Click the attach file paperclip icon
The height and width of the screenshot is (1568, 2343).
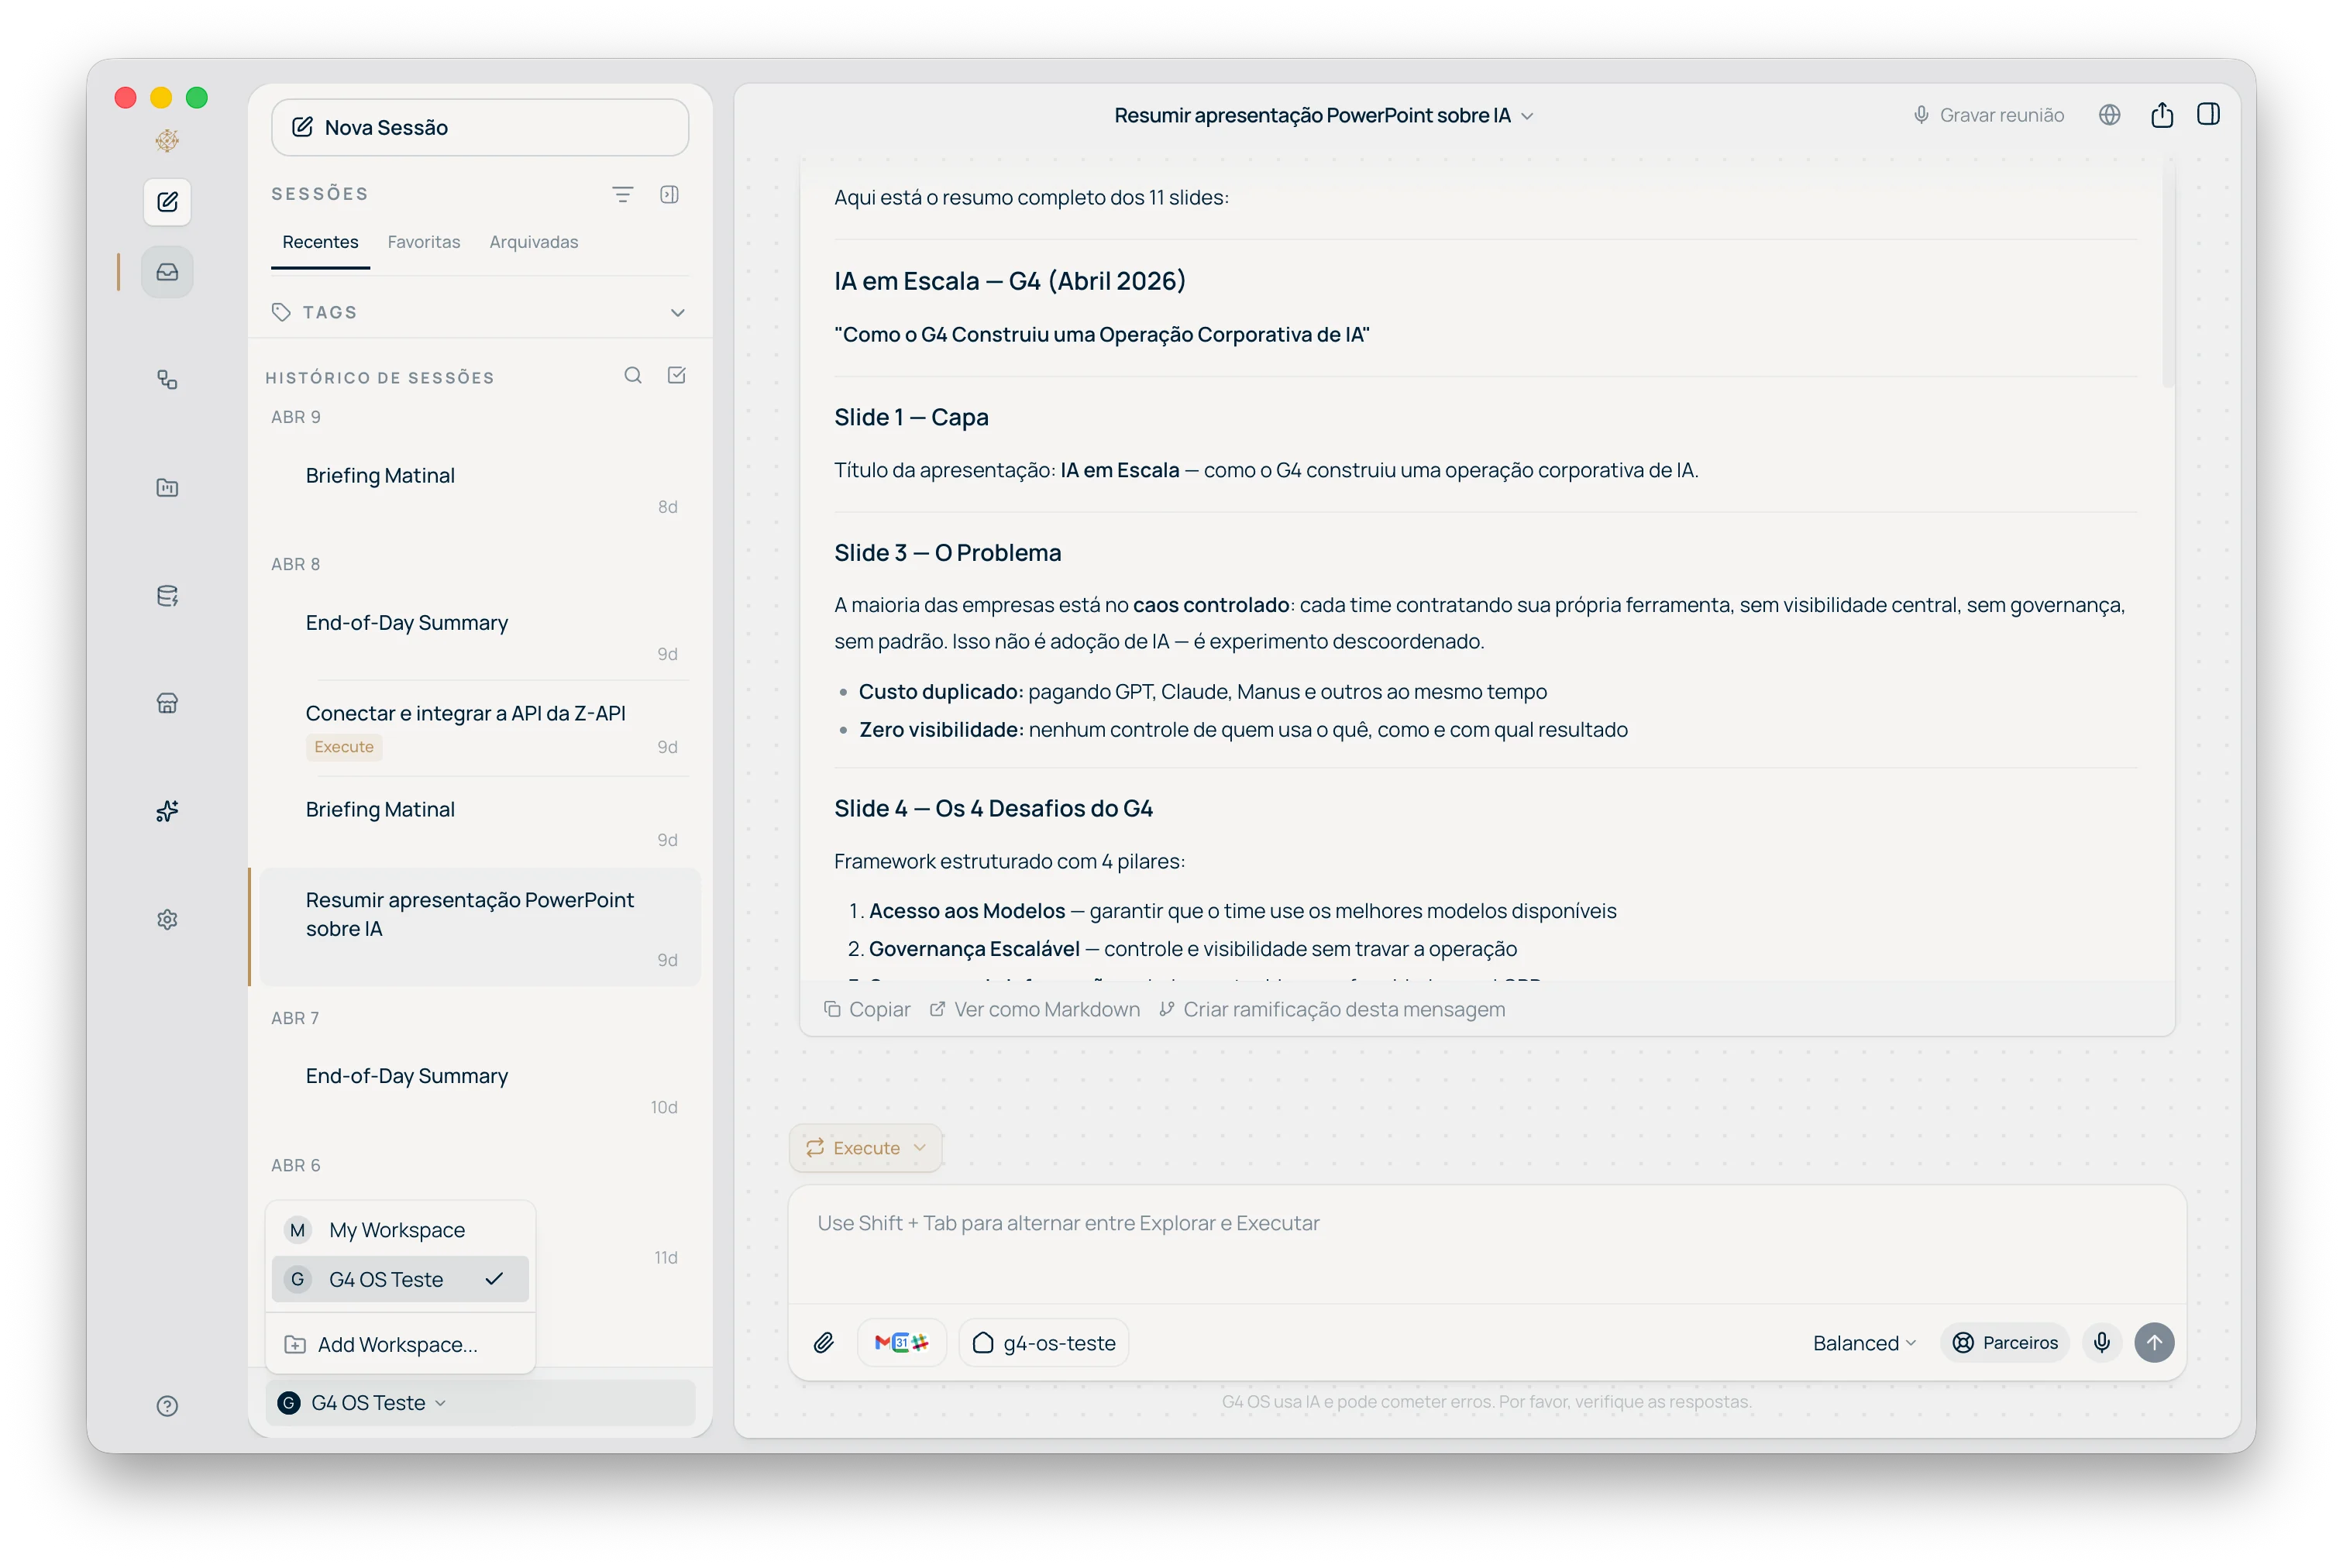coord(823,1343)
